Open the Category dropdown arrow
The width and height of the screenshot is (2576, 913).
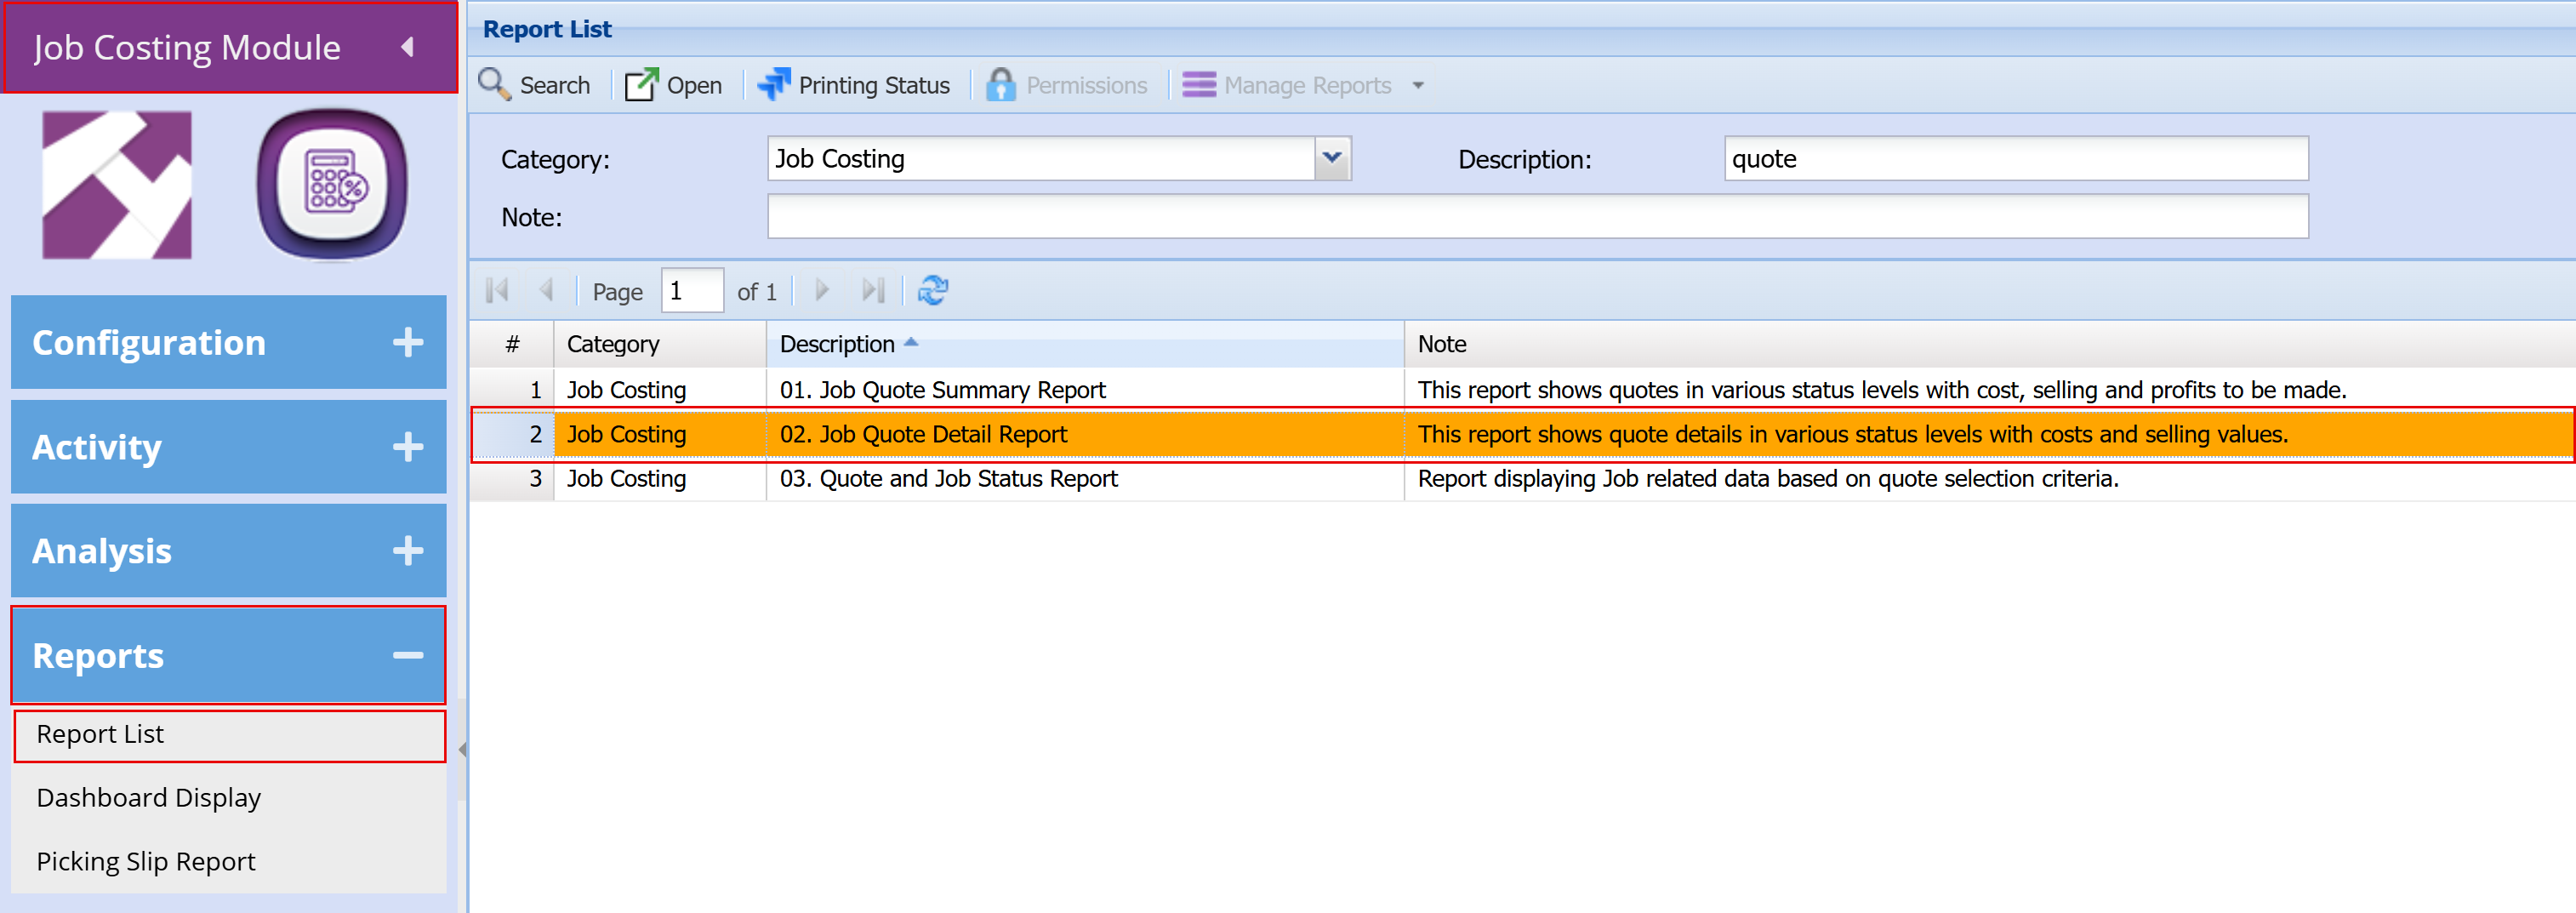pos(1332,158)
